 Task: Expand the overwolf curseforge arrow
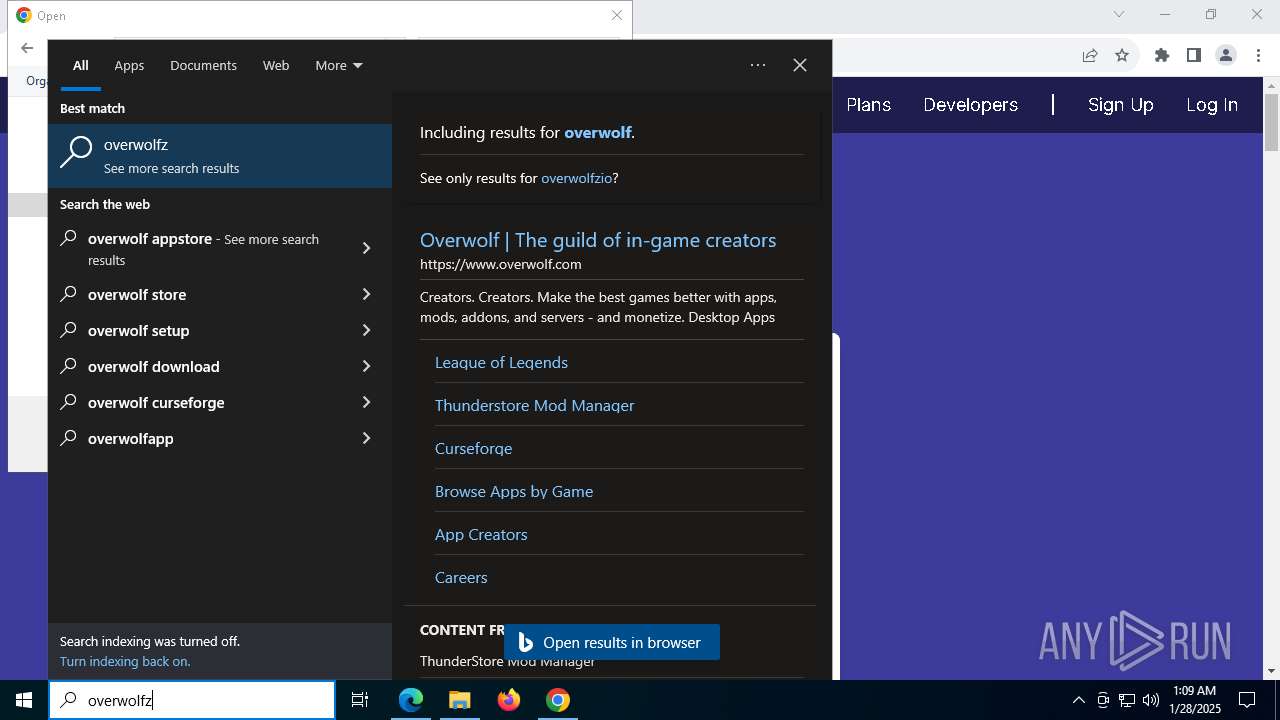[366, 402]
